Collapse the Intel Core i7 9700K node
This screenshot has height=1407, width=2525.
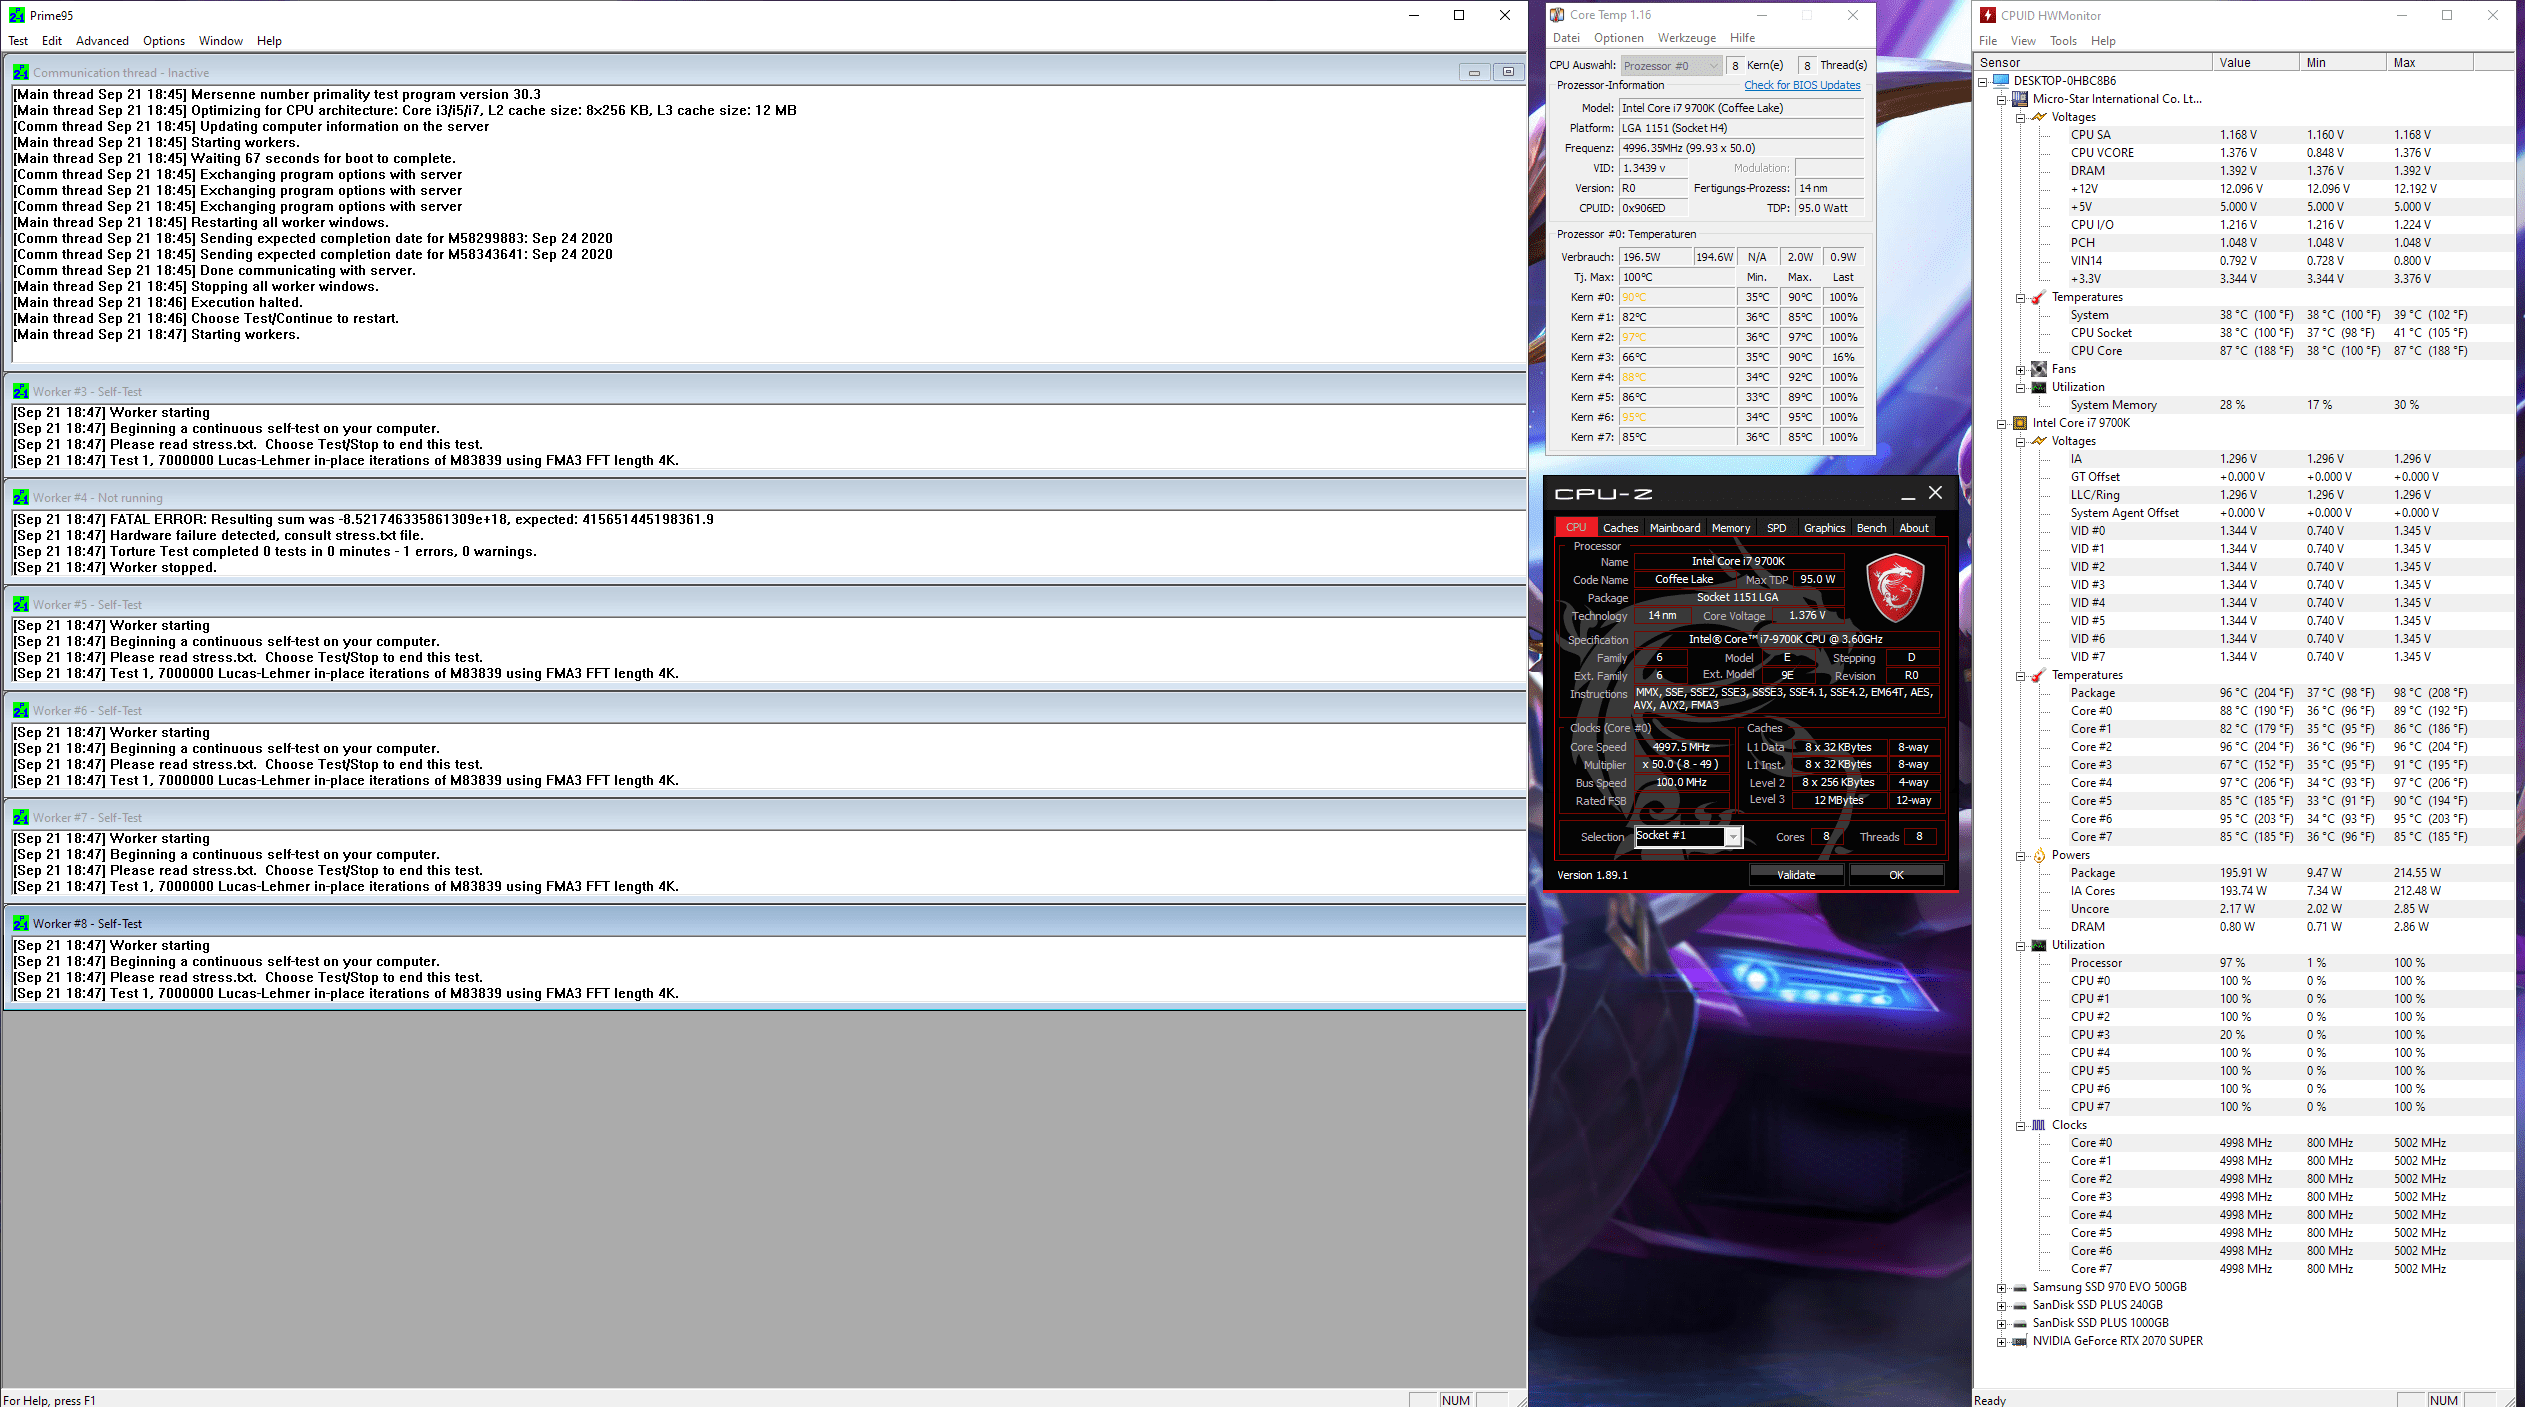[x=2001, y=423]
